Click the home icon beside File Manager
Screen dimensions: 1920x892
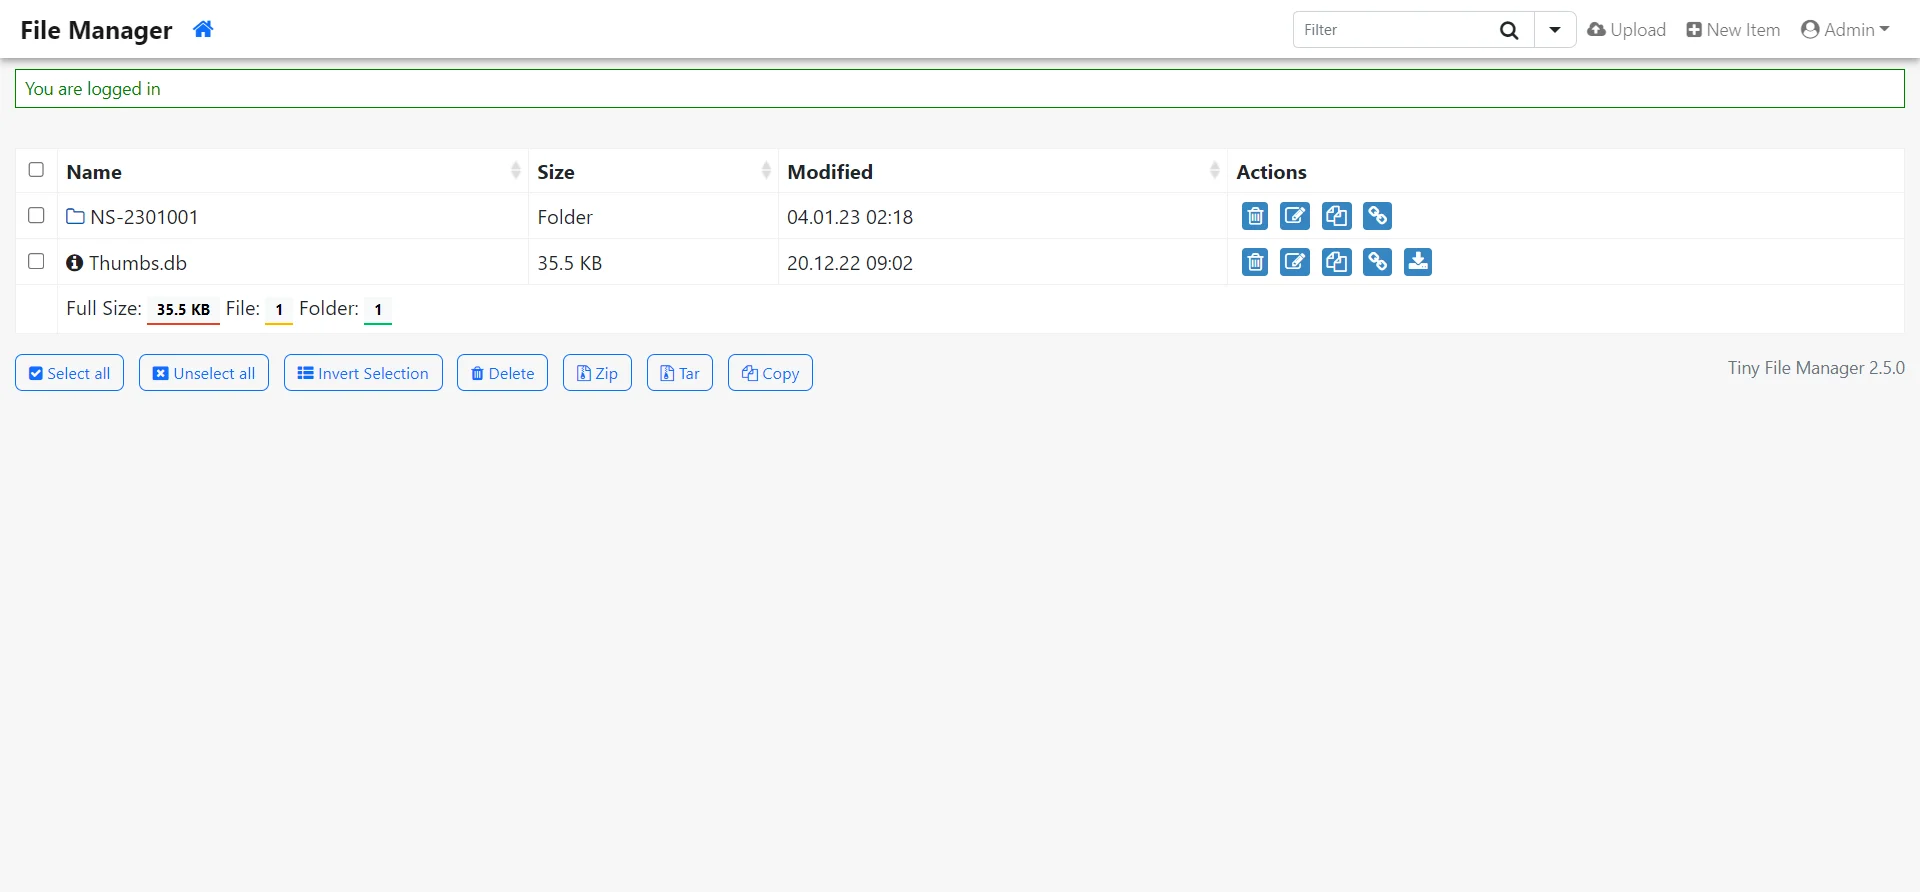tap(203, 30)
